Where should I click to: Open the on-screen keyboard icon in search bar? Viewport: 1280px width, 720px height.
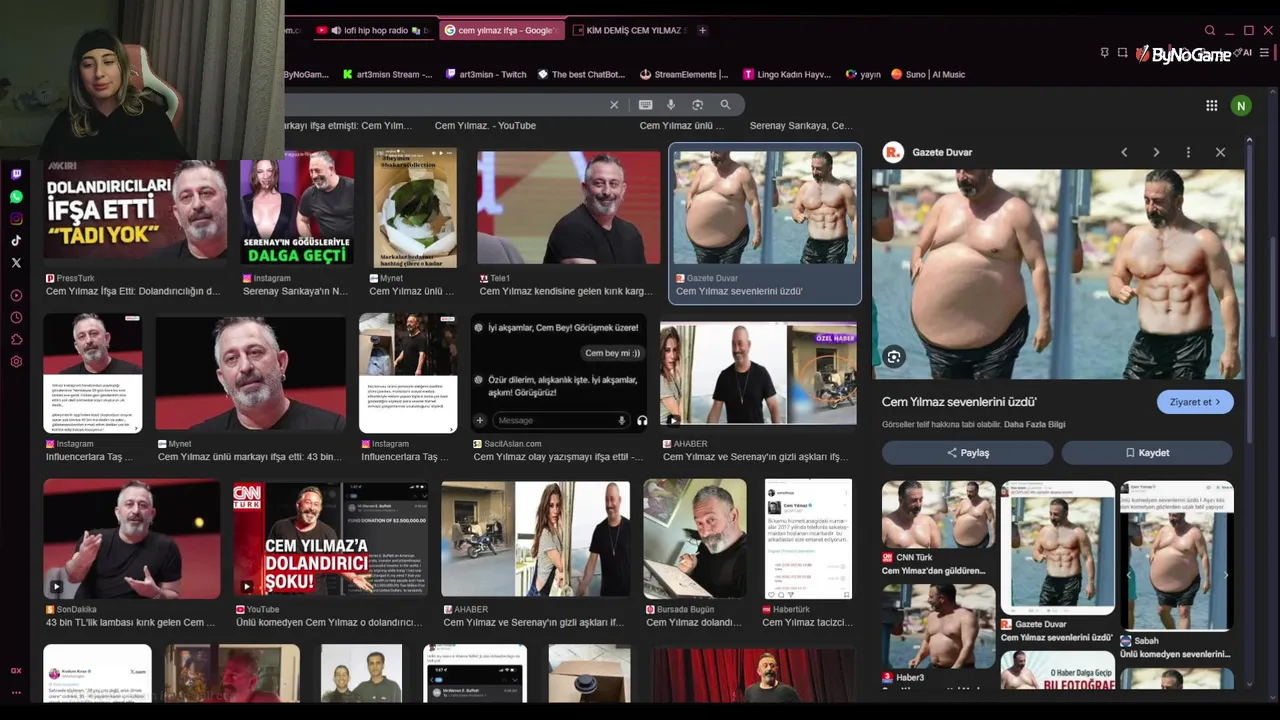(x=645, y=104)
